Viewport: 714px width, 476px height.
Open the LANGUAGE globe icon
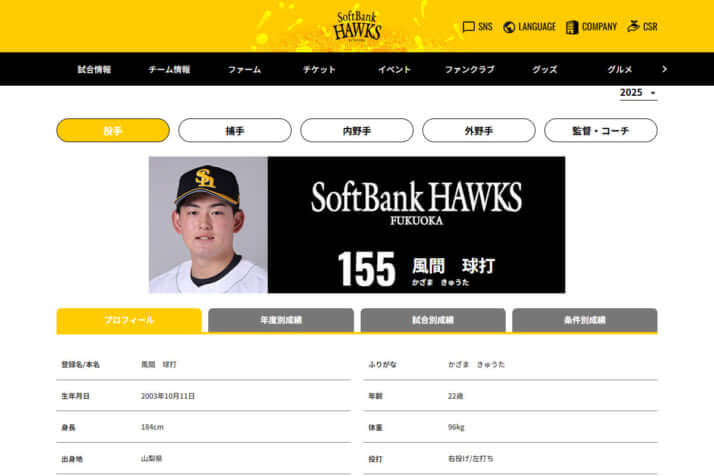tap(509, 27)
